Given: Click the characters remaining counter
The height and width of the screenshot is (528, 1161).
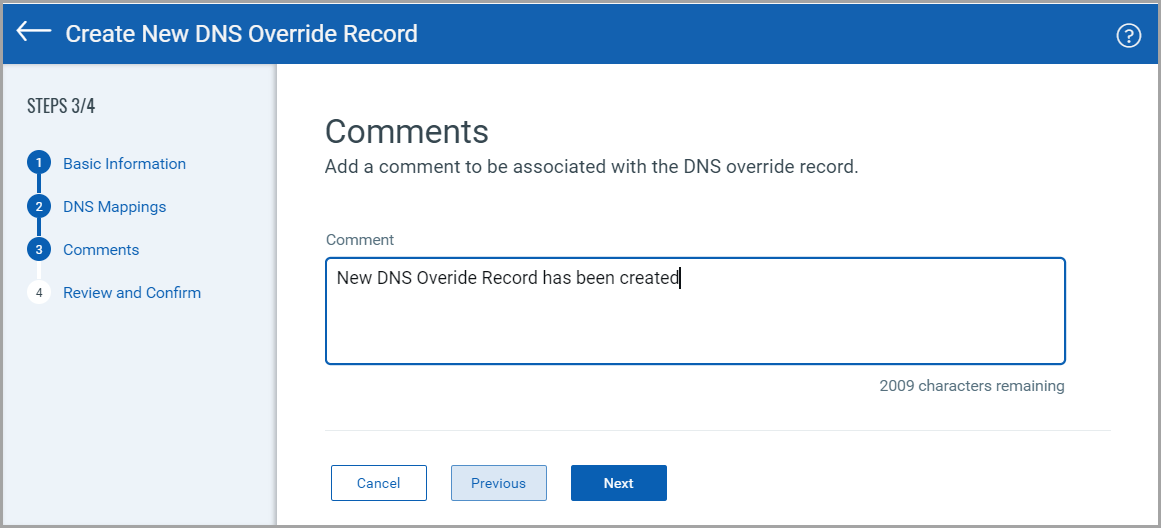Looking at the screenshot, I should (971, 386).
